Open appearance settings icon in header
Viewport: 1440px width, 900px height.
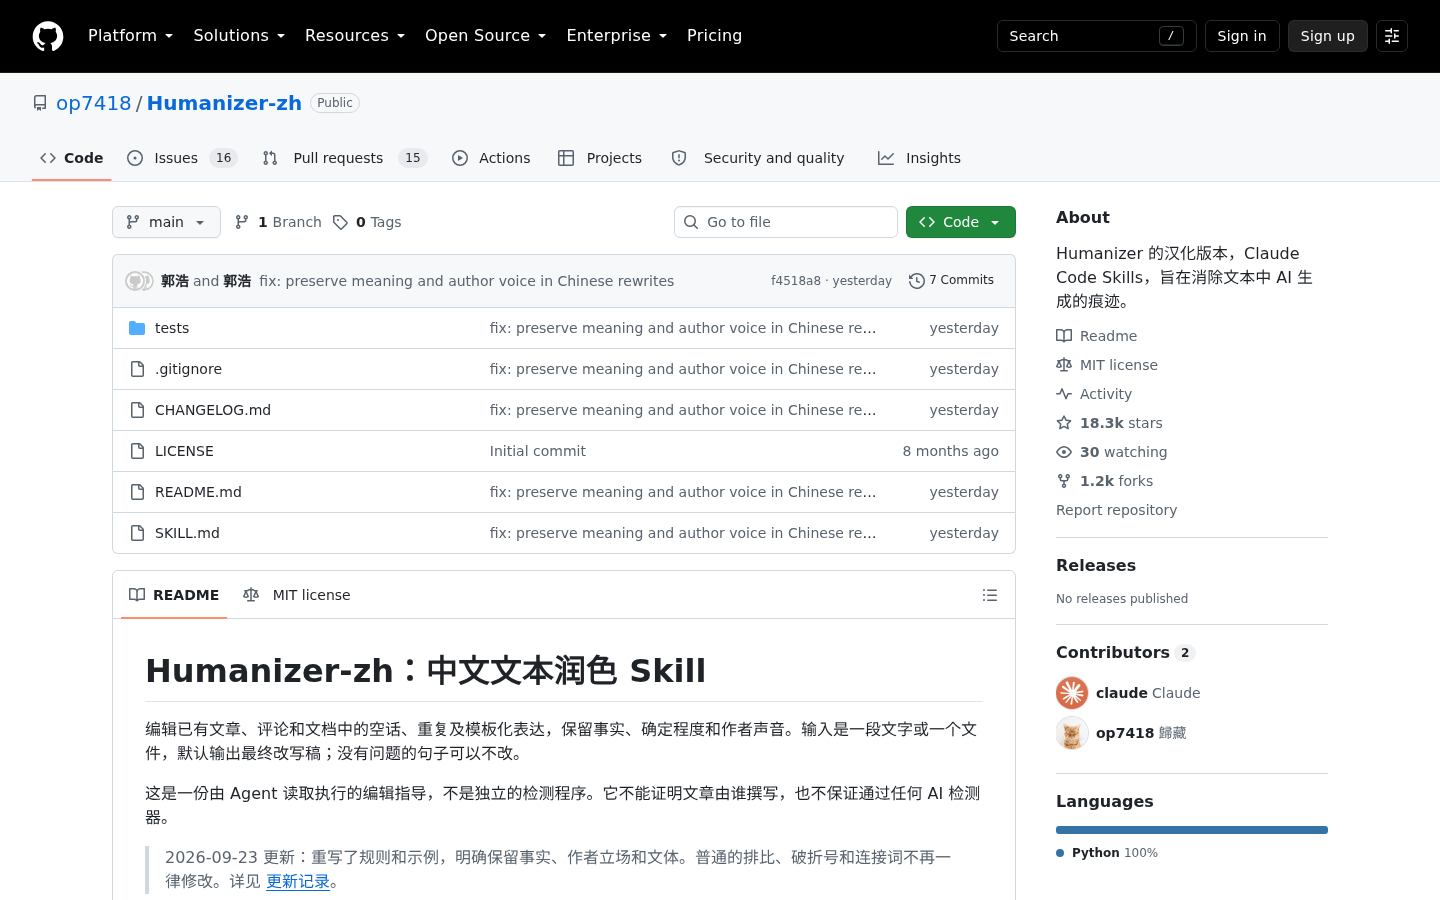point(1392,36)
